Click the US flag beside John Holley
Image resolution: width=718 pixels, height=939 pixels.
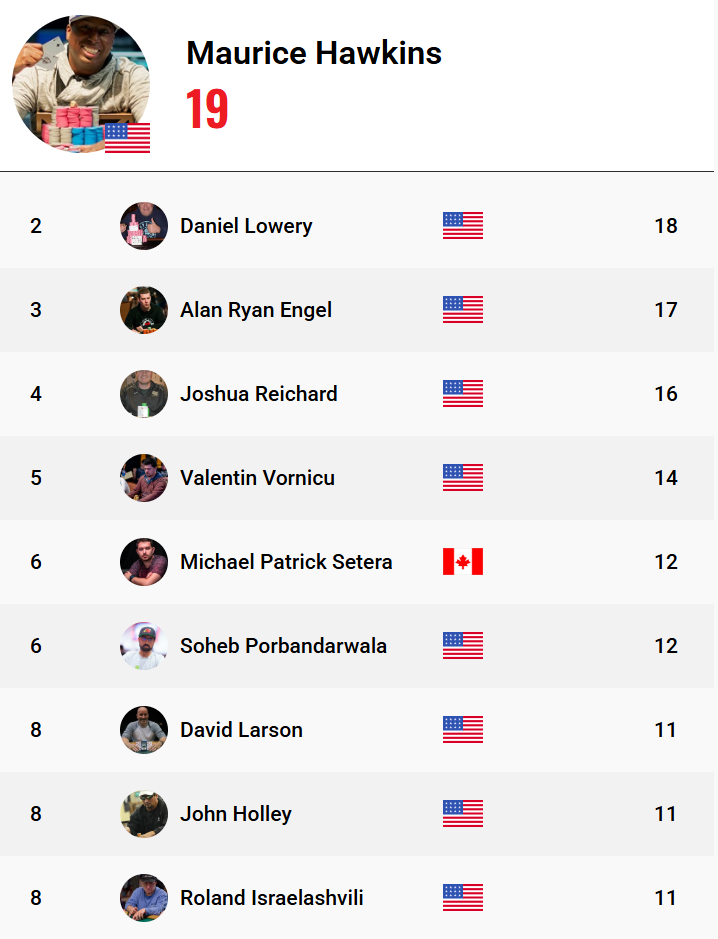[463, 814]
